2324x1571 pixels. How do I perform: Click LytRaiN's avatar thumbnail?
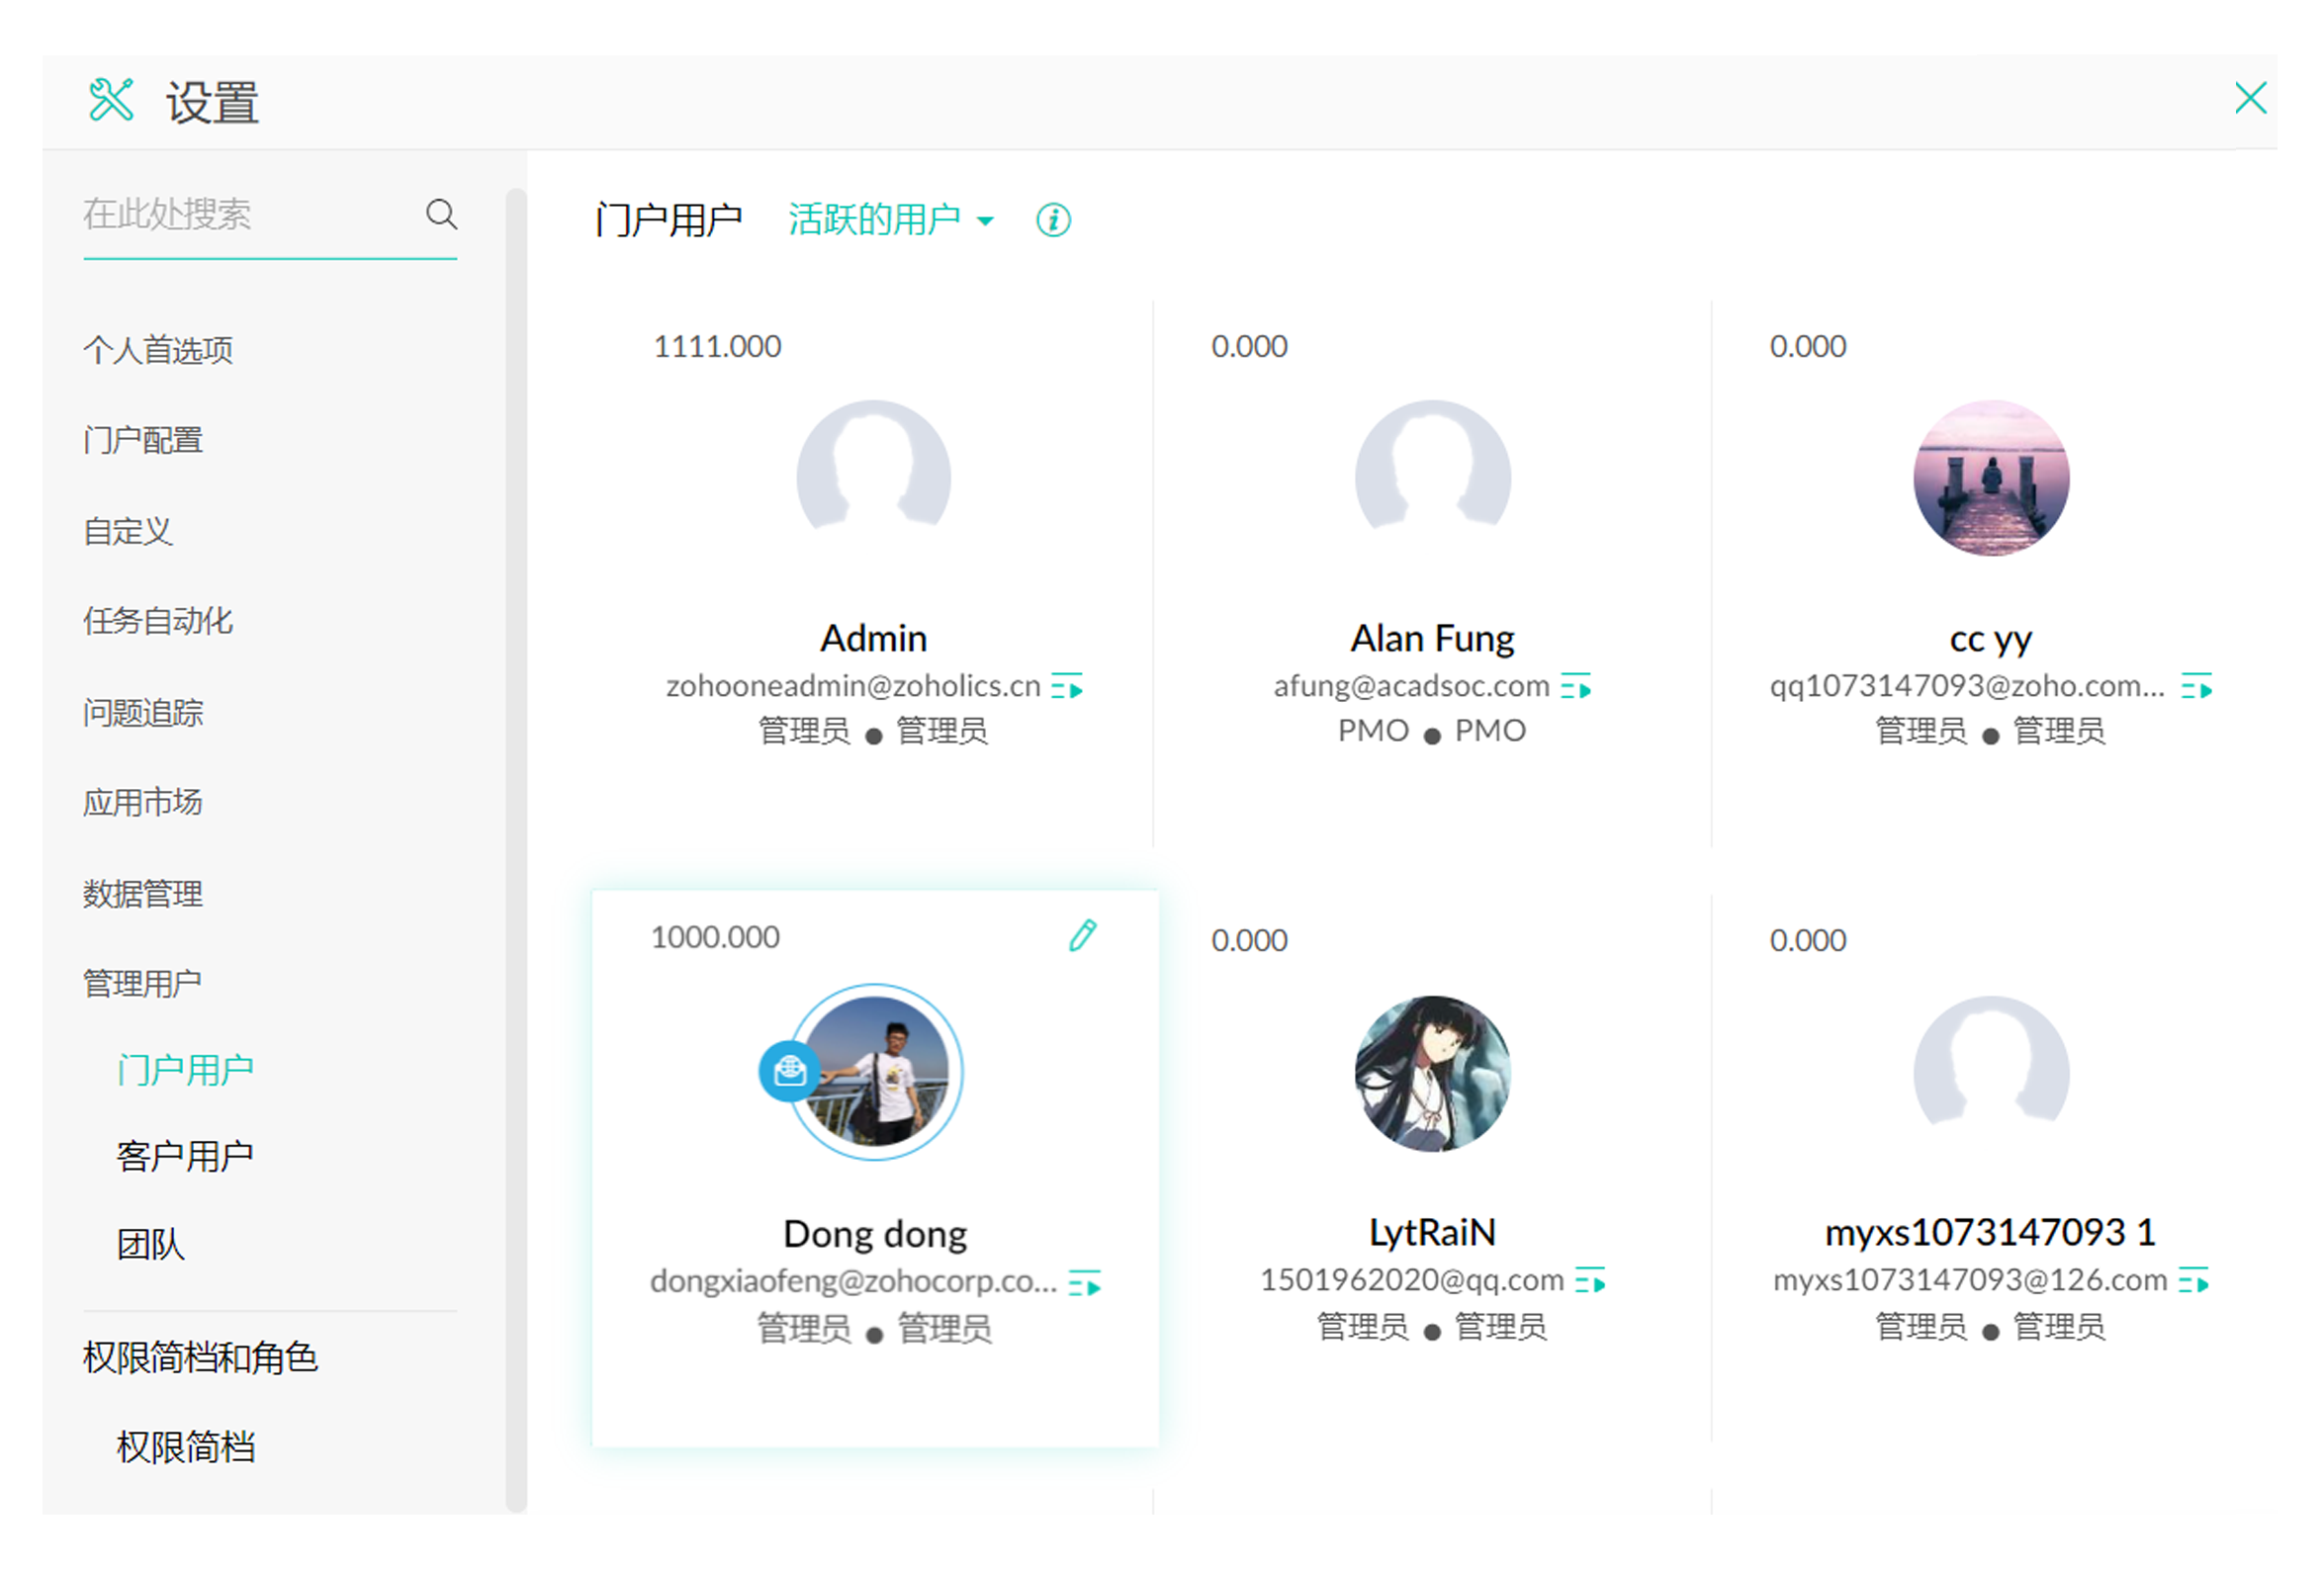(x=1432, y=1073)
